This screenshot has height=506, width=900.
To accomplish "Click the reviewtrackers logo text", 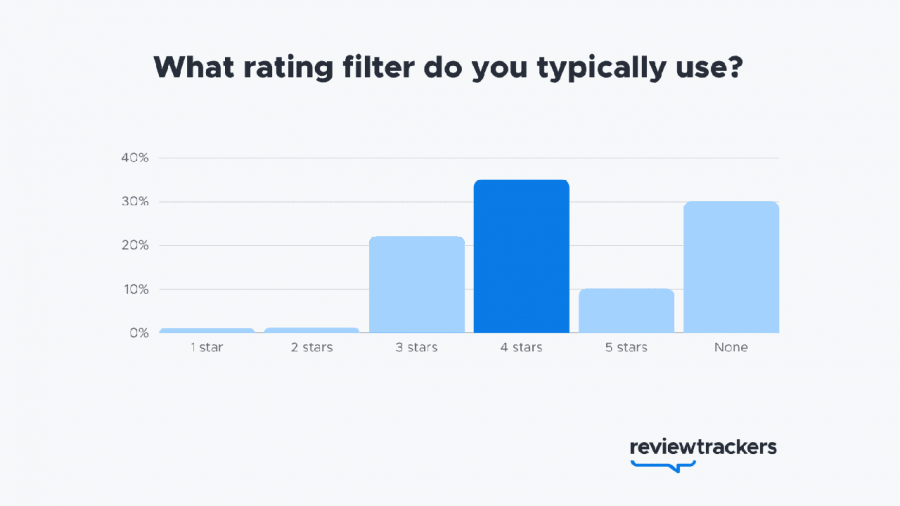I will click(703, 446).
